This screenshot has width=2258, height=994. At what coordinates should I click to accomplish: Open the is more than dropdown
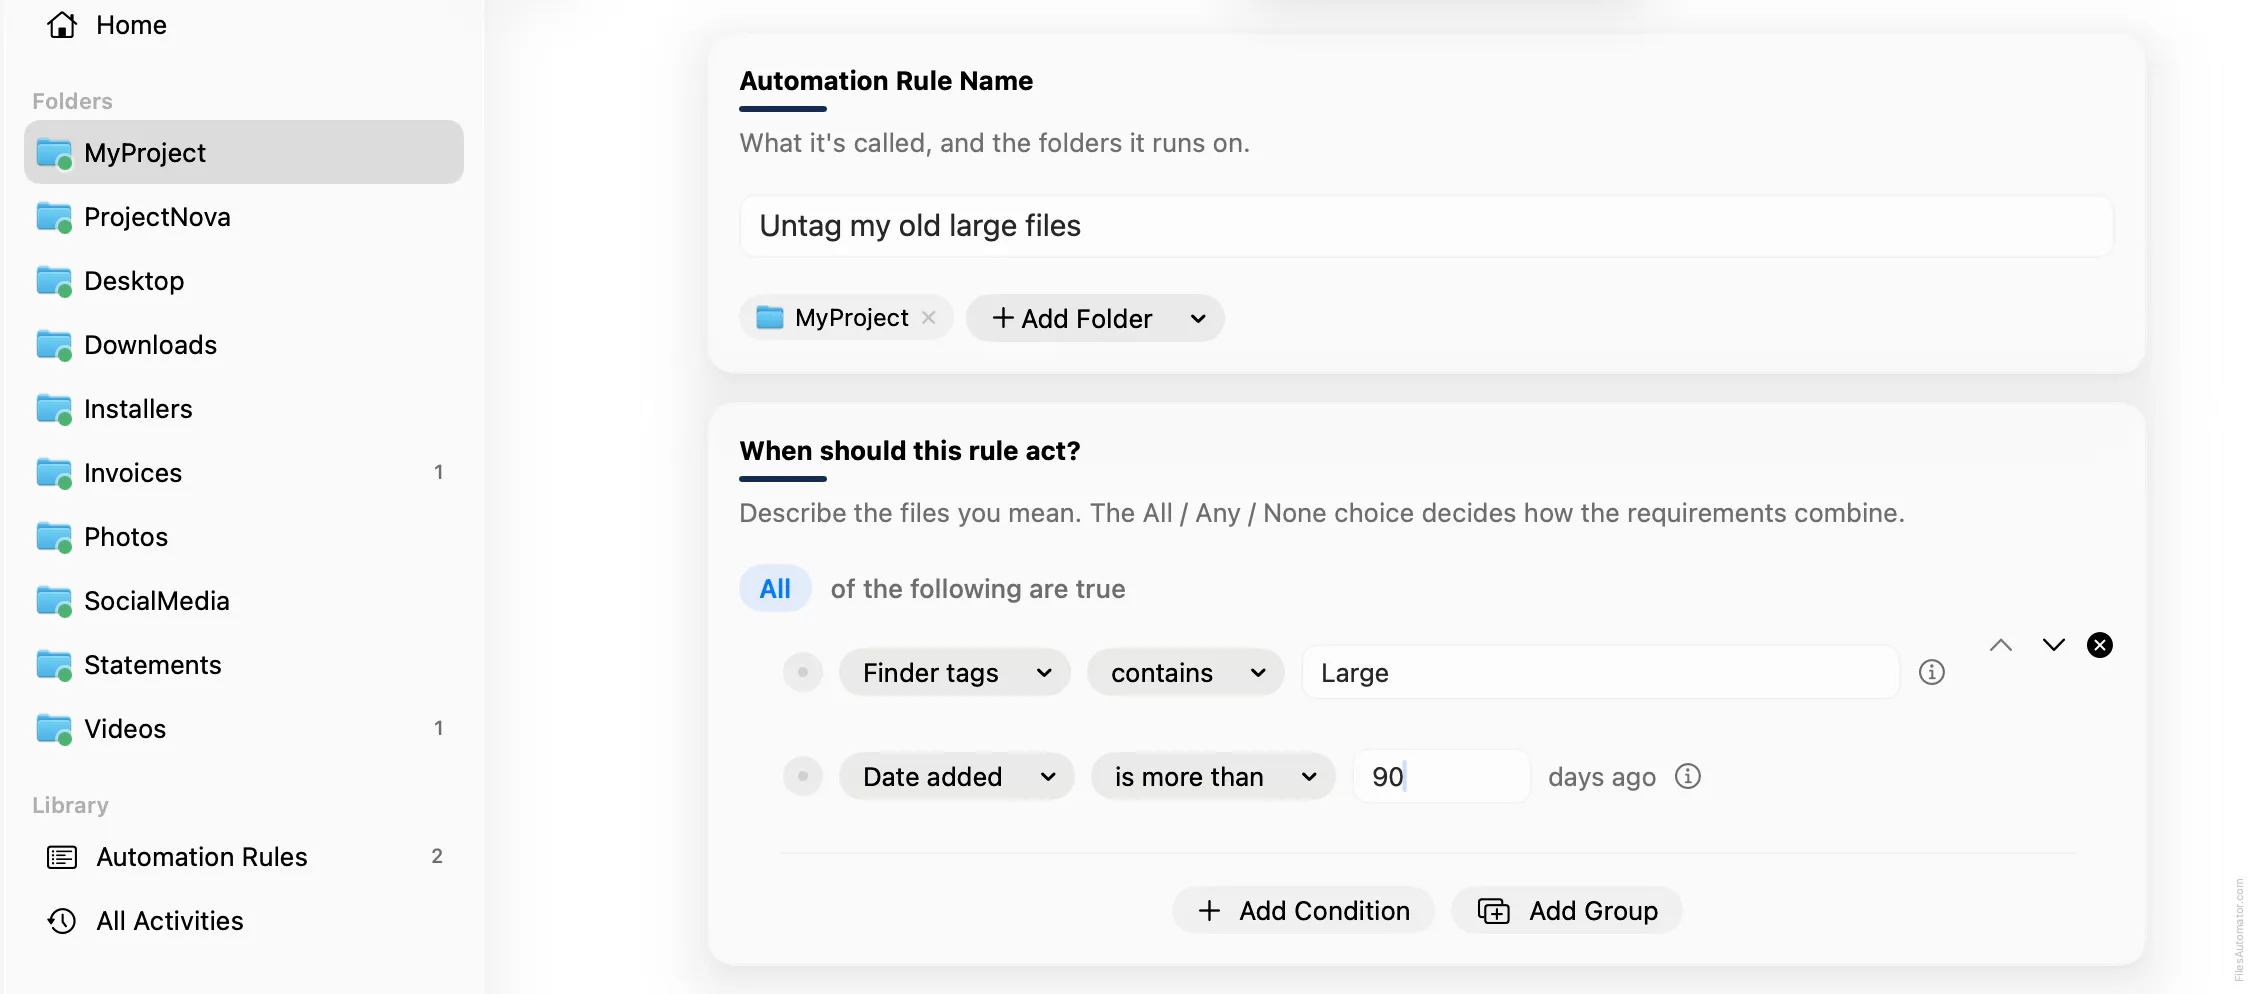coord(1213,777)
